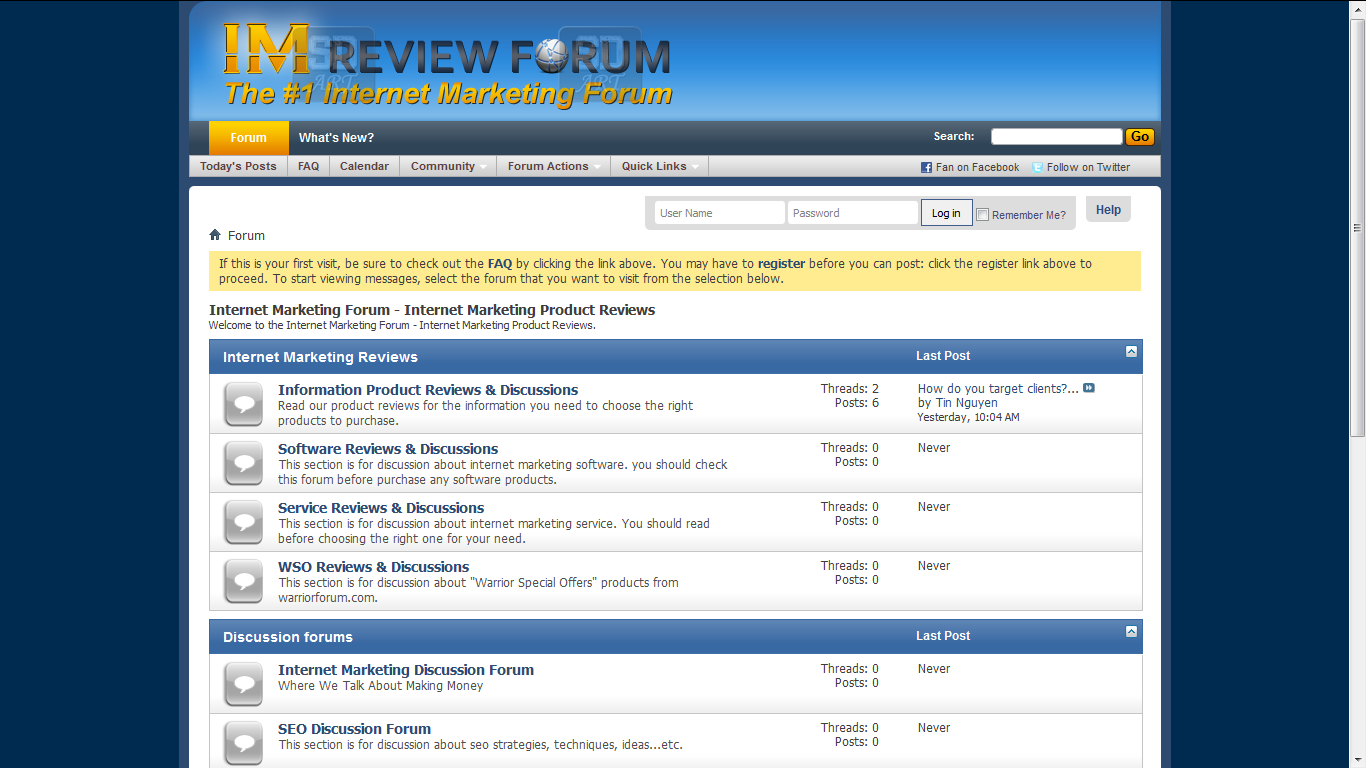The height and width of the screenshot is (768, 1366).
Task: Open the Quick Links dropdown menu
Action: point(659,166)
